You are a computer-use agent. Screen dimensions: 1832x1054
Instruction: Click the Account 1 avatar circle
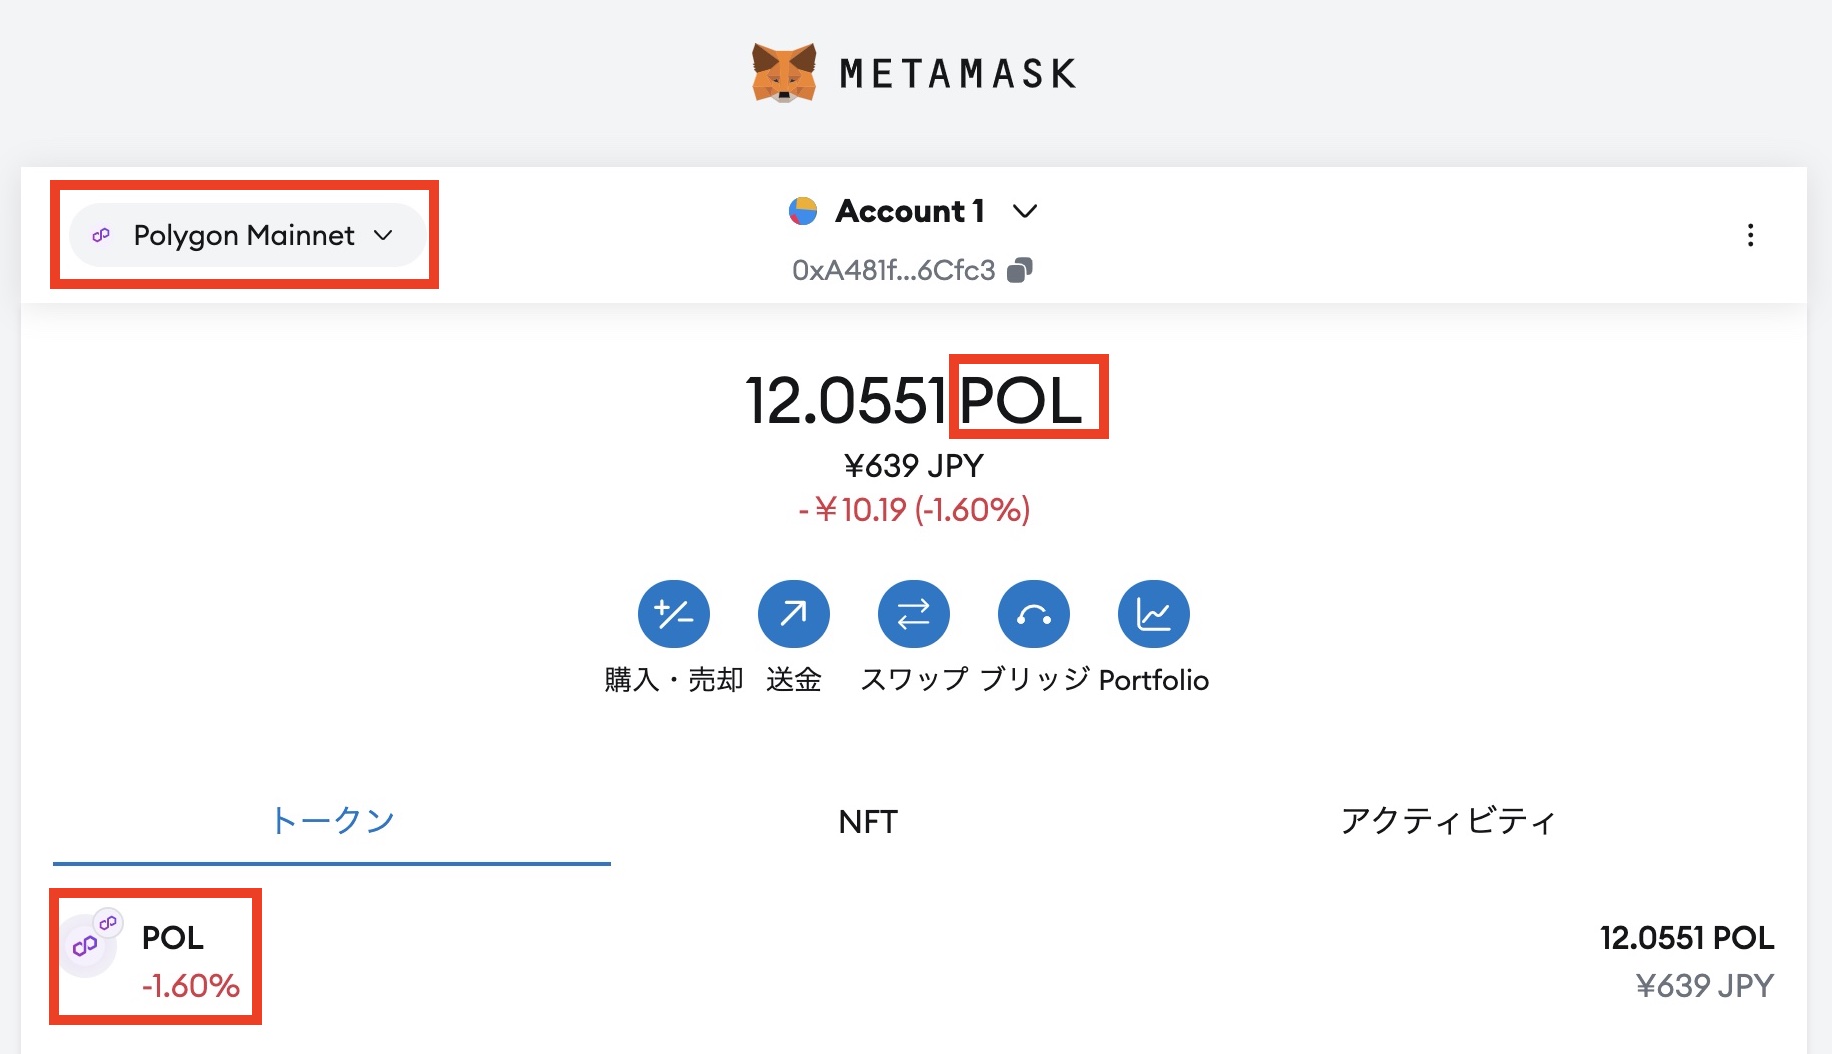point(803,211)
